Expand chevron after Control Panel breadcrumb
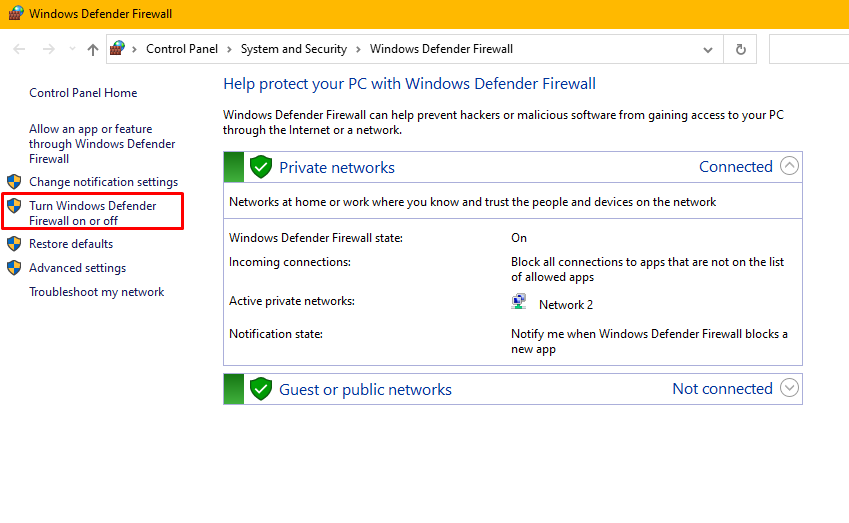 coord(230,49)
